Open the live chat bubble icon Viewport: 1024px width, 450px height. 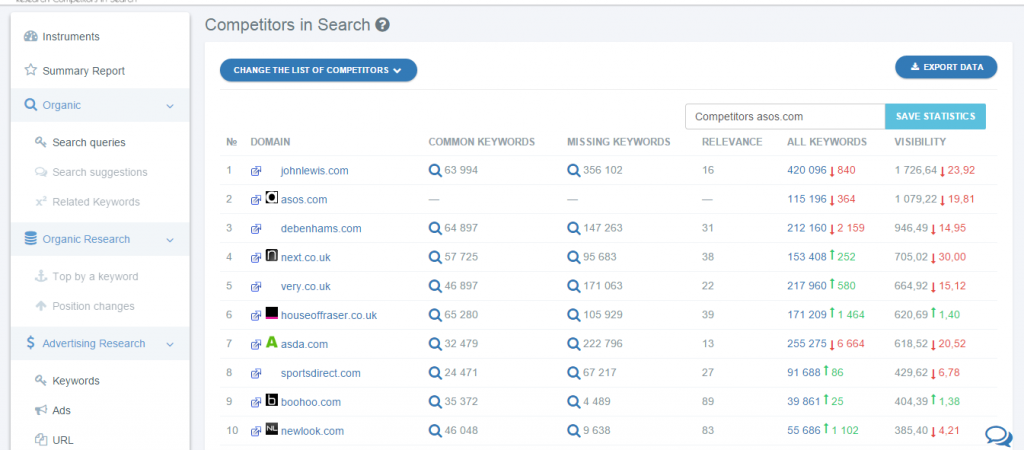coord(999,436)
